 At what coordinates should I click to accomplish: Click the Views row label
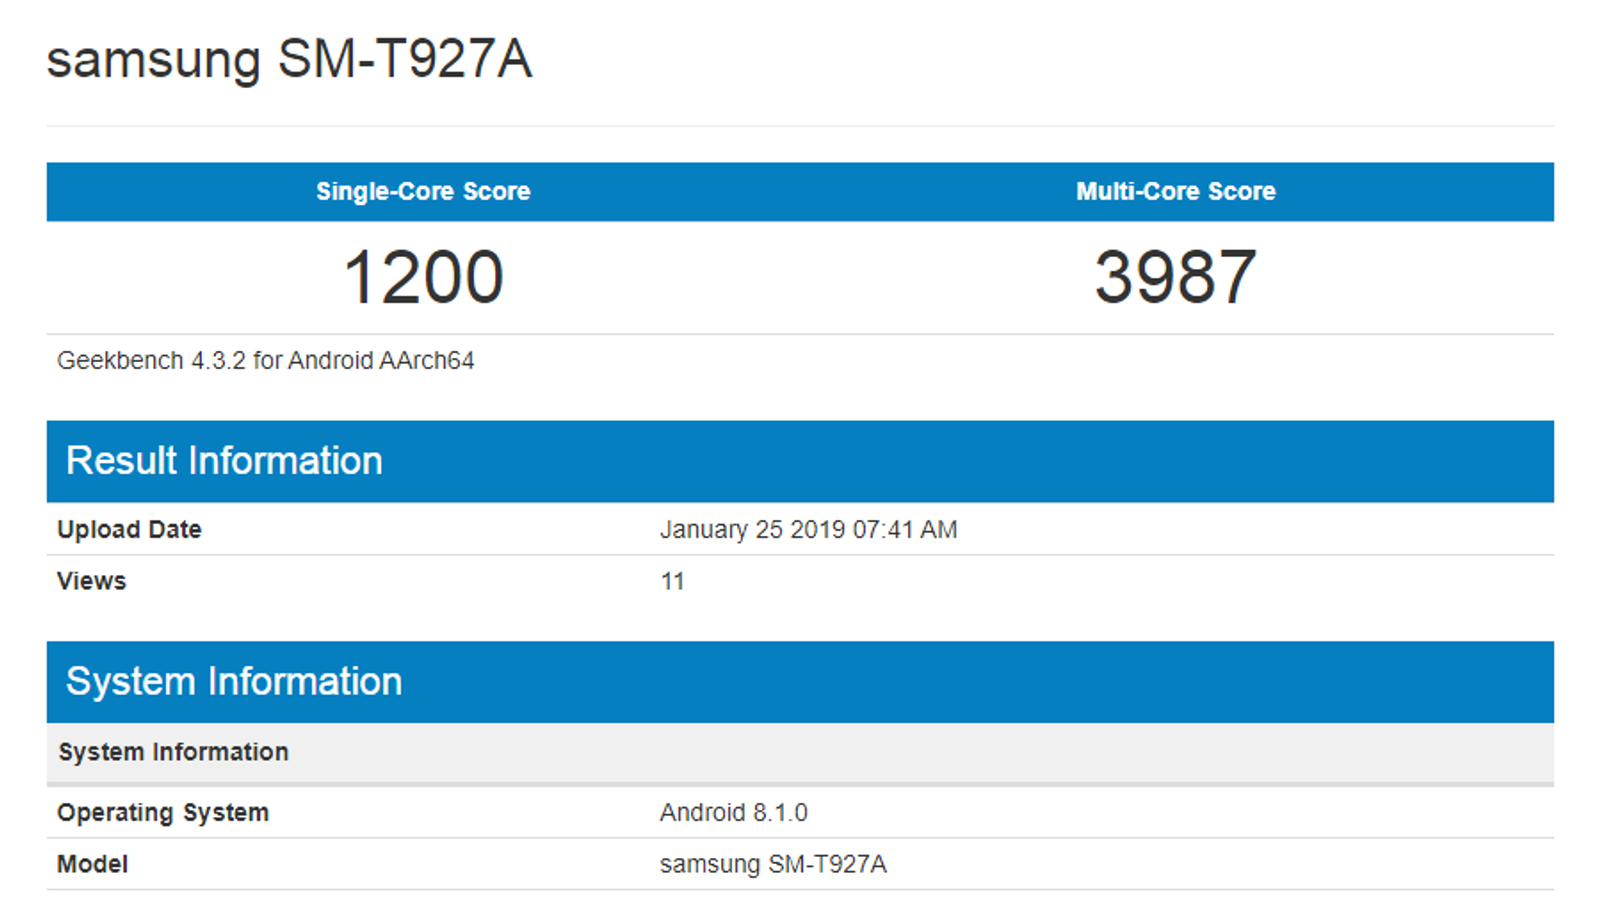[91, 581]
